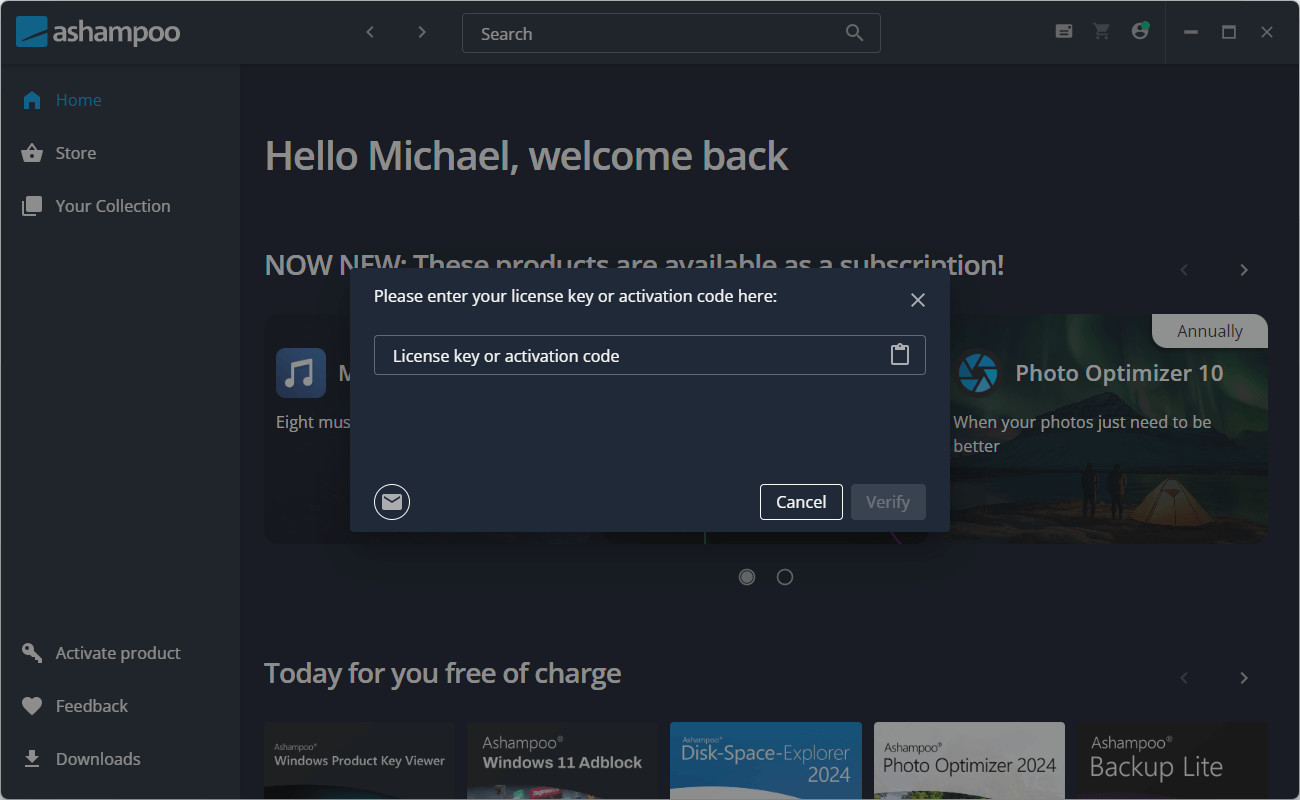Click the Photo Optimizer 10 shutter icon
The height and width of the screenshot is (800, 1300).
pos(978,373)
